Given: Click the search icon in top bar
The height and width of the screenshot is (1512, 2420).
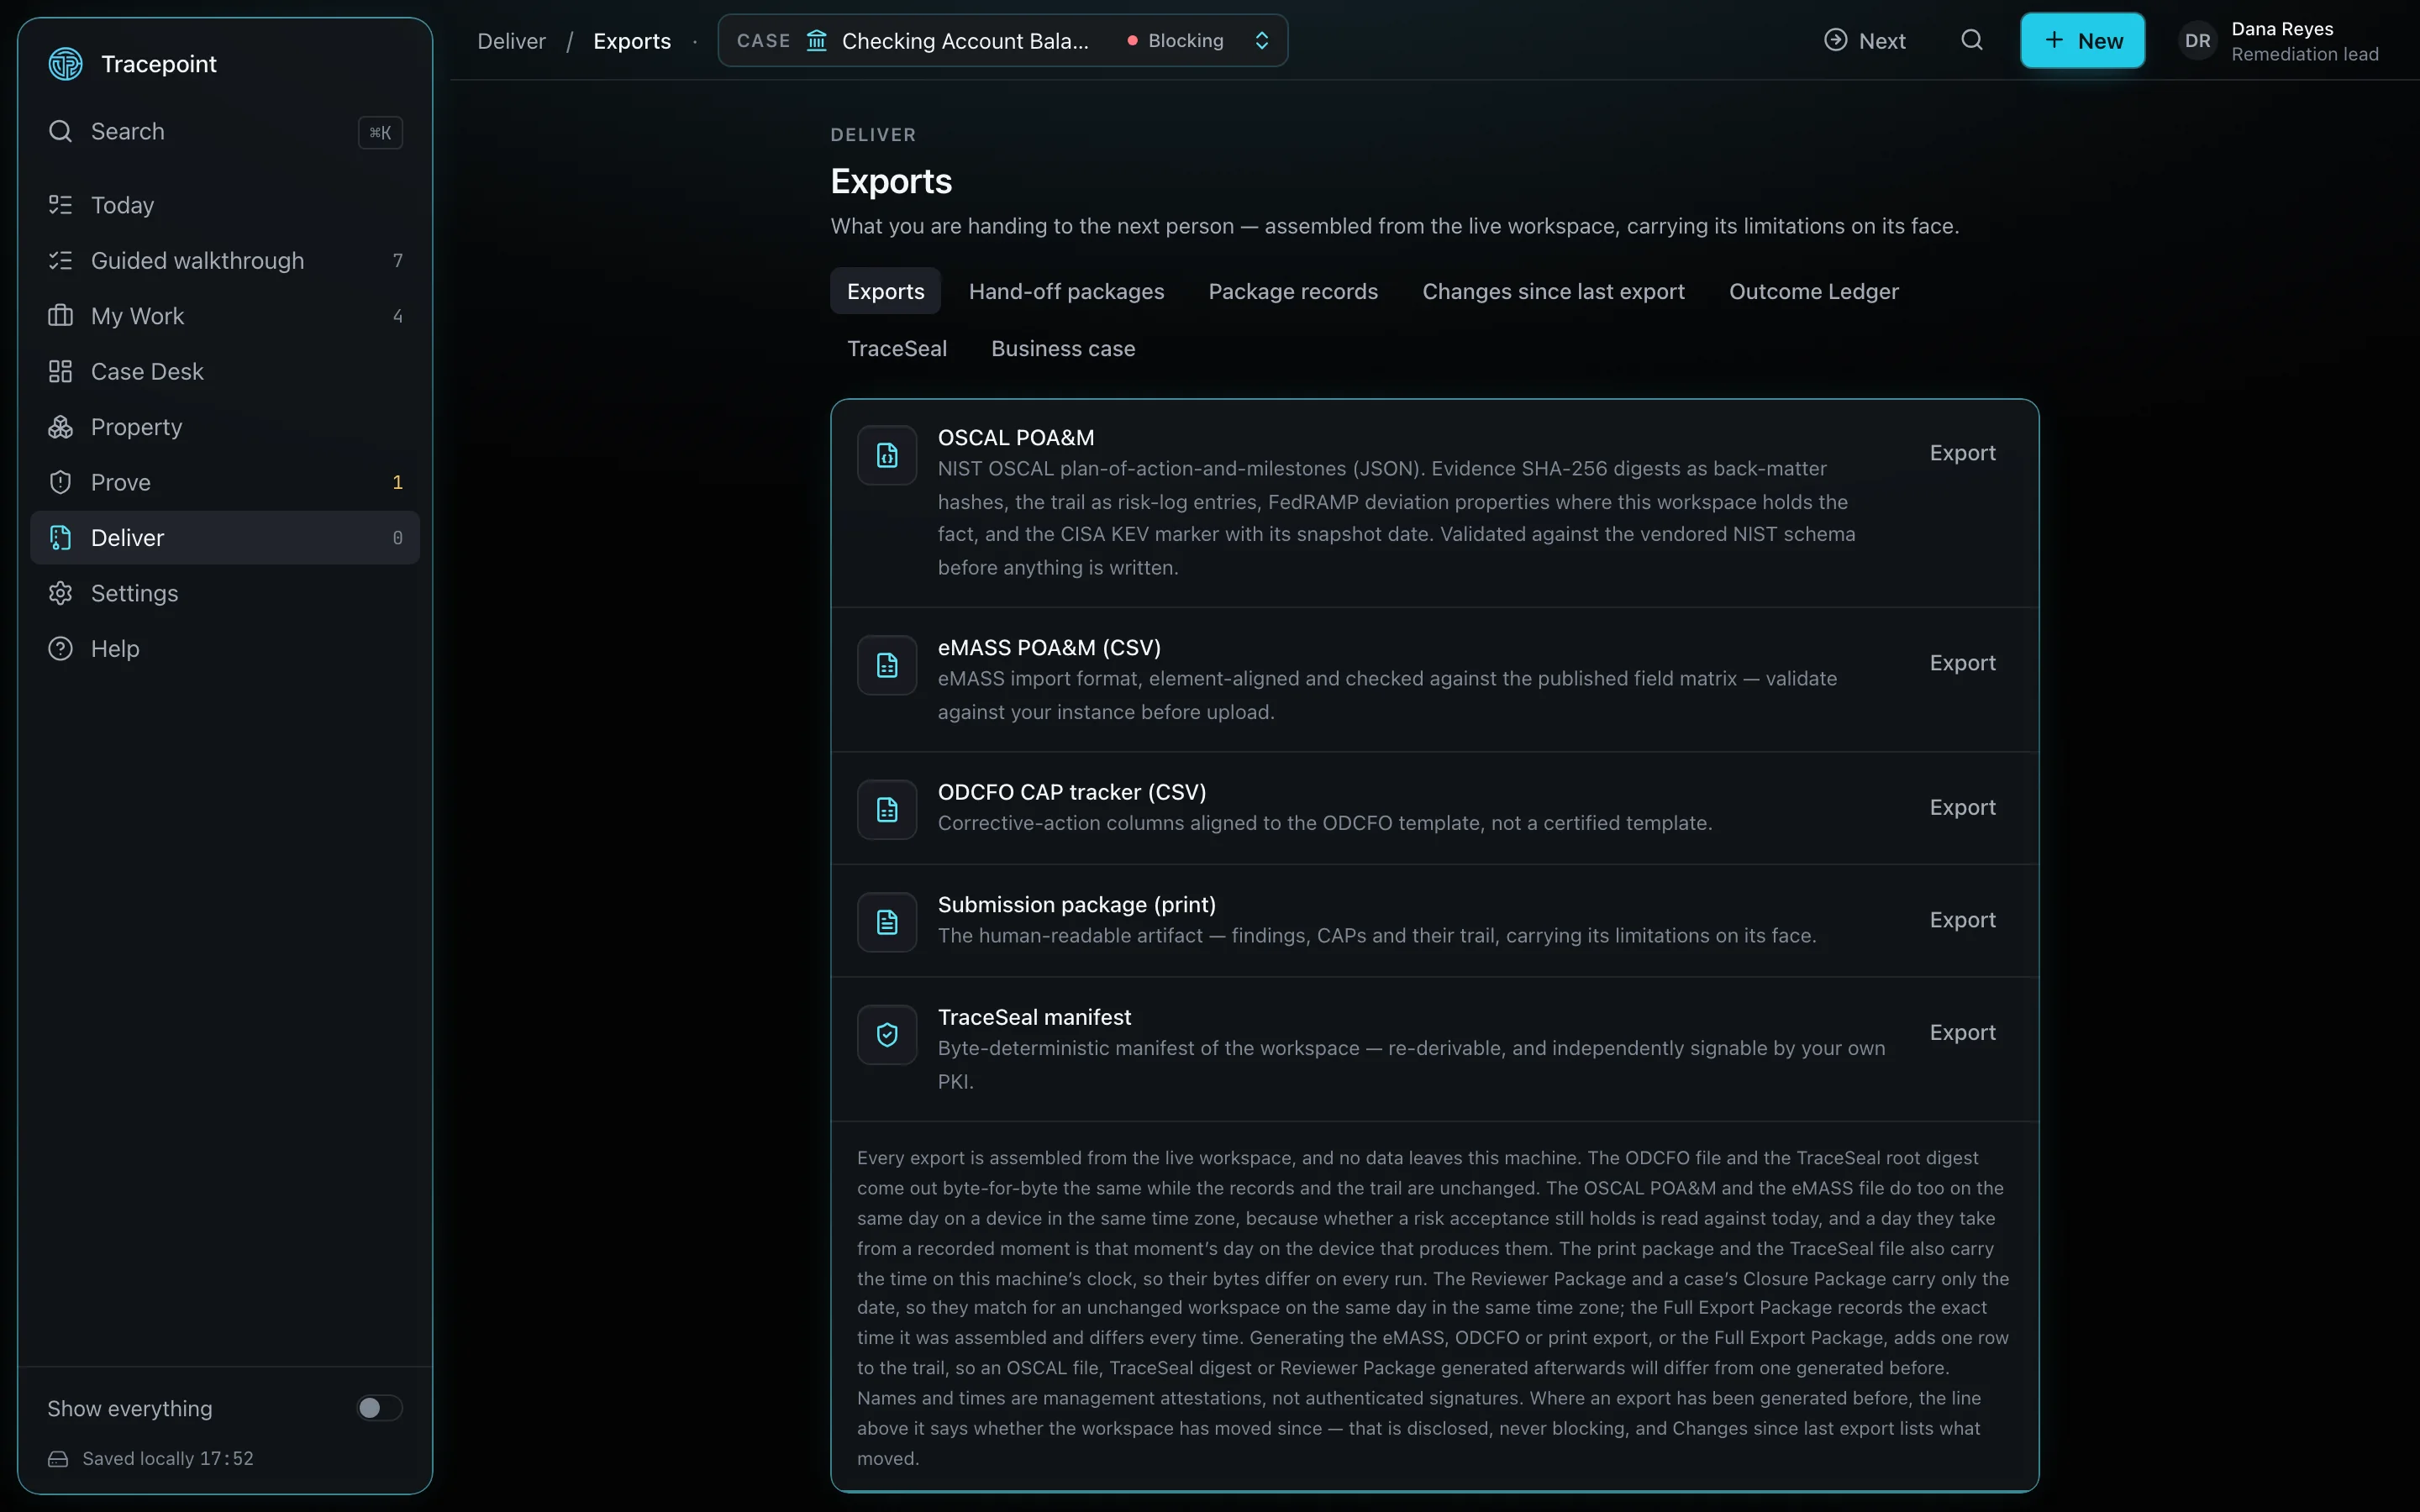Looking at the screenshot, I should pyautogui.click(x=1971, y=40).
